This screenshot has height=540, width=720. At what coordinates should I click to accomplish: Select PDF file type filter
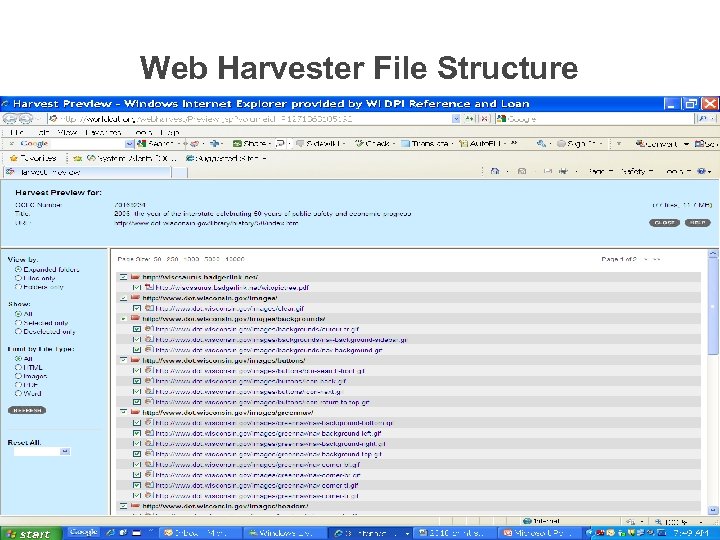[18, 385]
